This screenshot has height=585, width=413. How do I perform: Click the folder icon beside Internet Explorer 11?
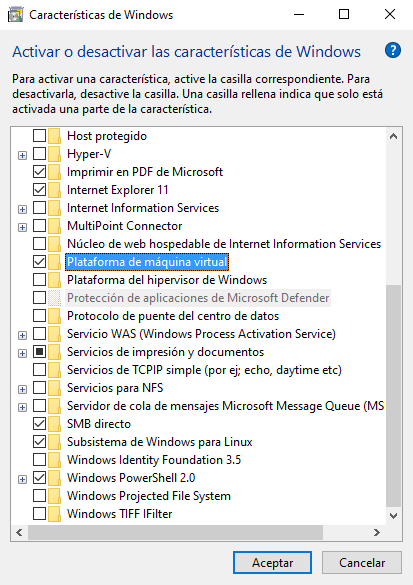[x=54, y=190]
